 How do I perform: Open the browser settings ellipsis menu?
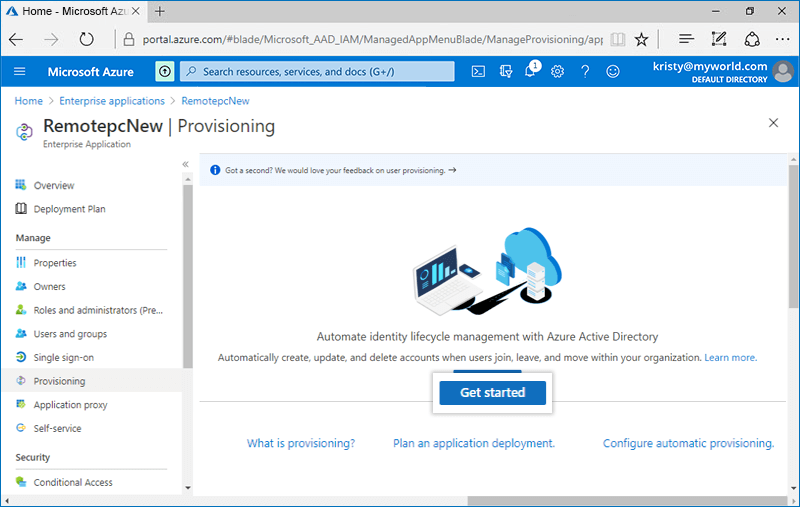[783, 40]
